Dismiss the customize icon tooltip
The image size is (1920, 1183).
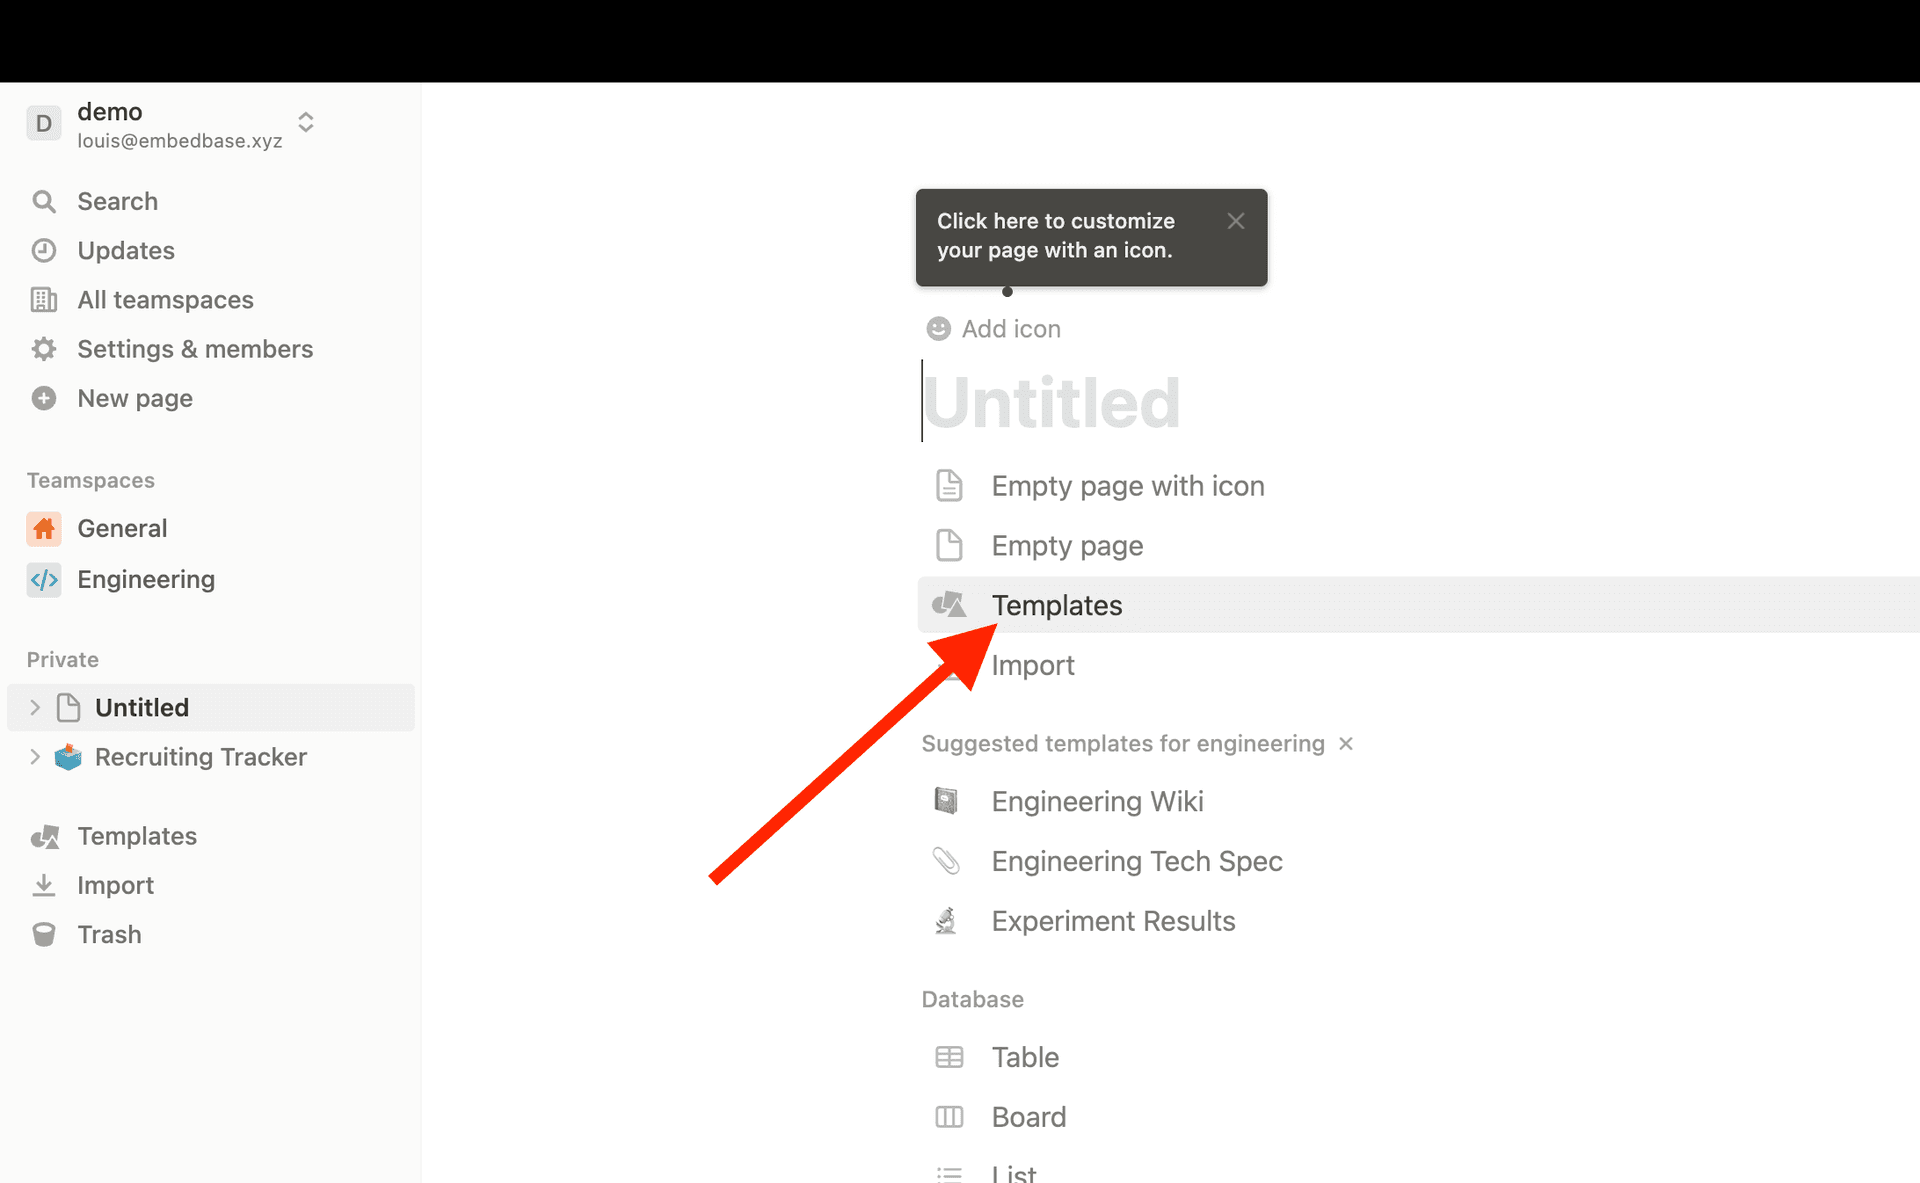[x=1236, y=221]
